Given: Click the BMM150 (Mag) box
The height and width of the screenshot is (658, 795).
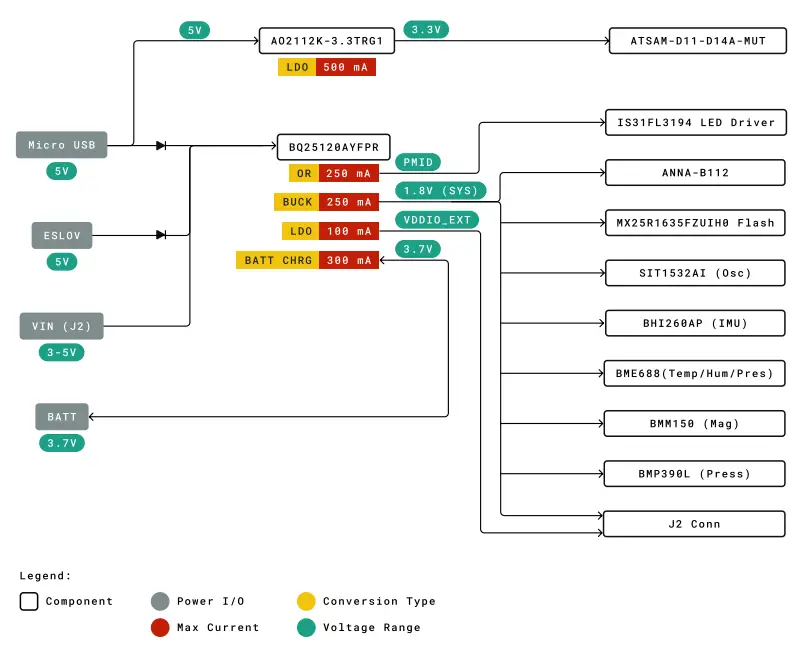Looking at the screenshot, I should tap(695, 423).
